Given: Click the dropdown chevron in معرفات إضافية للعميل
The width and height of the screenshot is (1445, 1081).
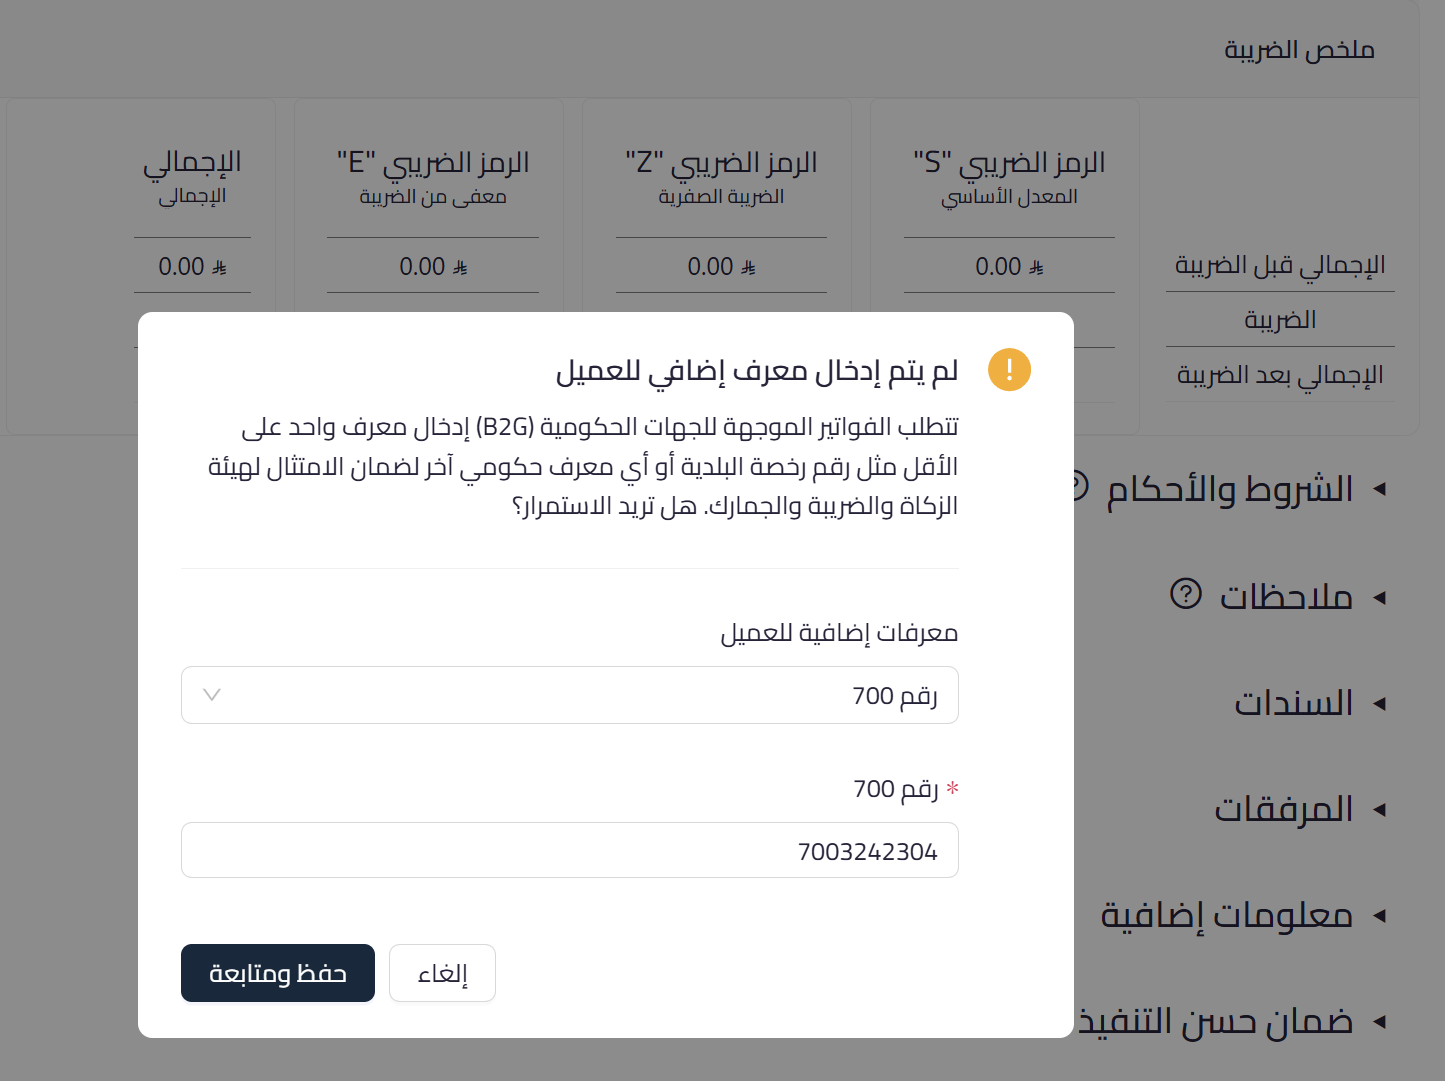Looking at the screenshot, I should click(211, 694).
